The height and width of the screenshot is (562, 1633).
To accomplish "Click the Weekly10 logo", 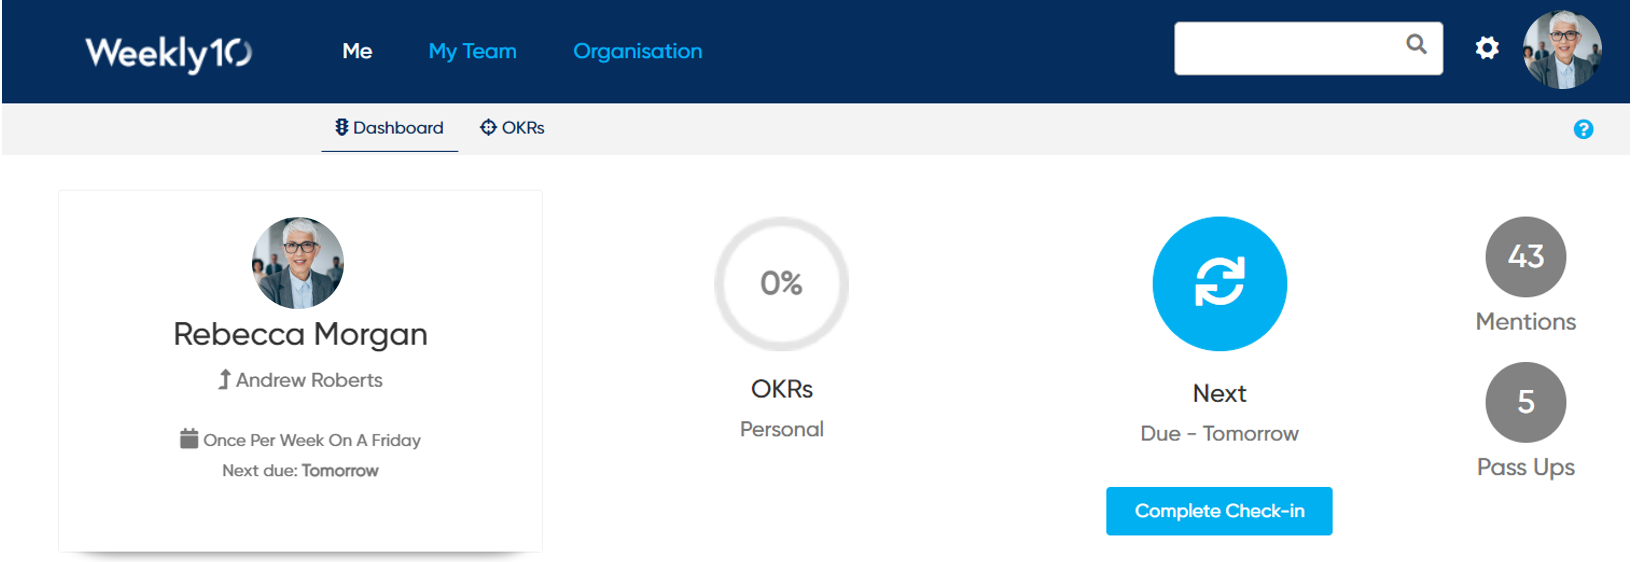I will (x=168, y=52).
